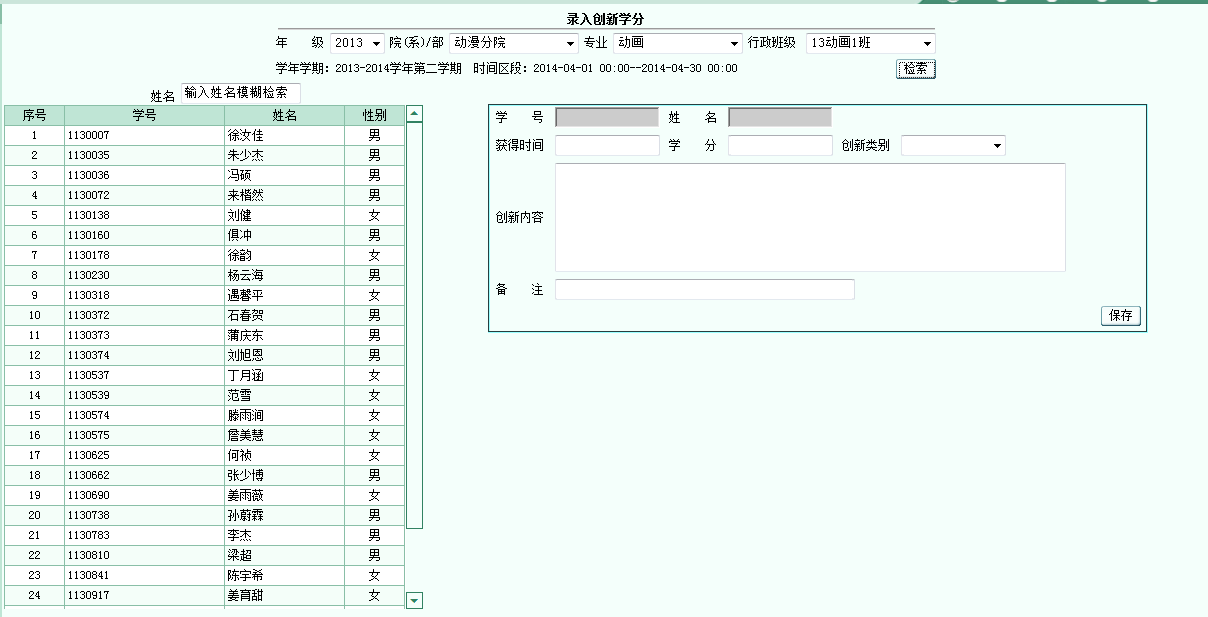Click the 学分 input field
Screen dimensions: 1208x617
780,146
